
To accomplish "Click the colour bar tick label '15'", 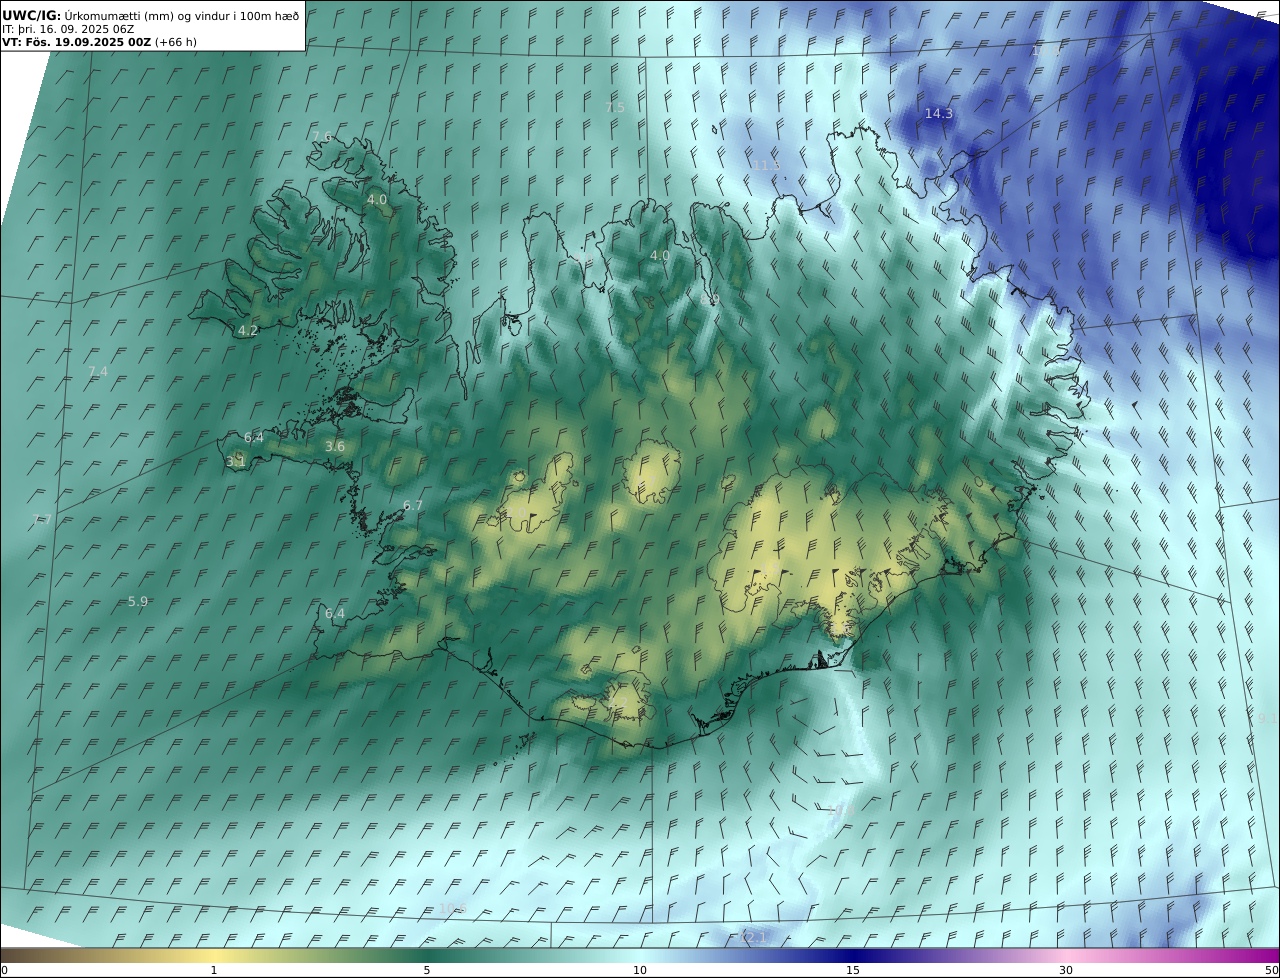I will point(853,970).
